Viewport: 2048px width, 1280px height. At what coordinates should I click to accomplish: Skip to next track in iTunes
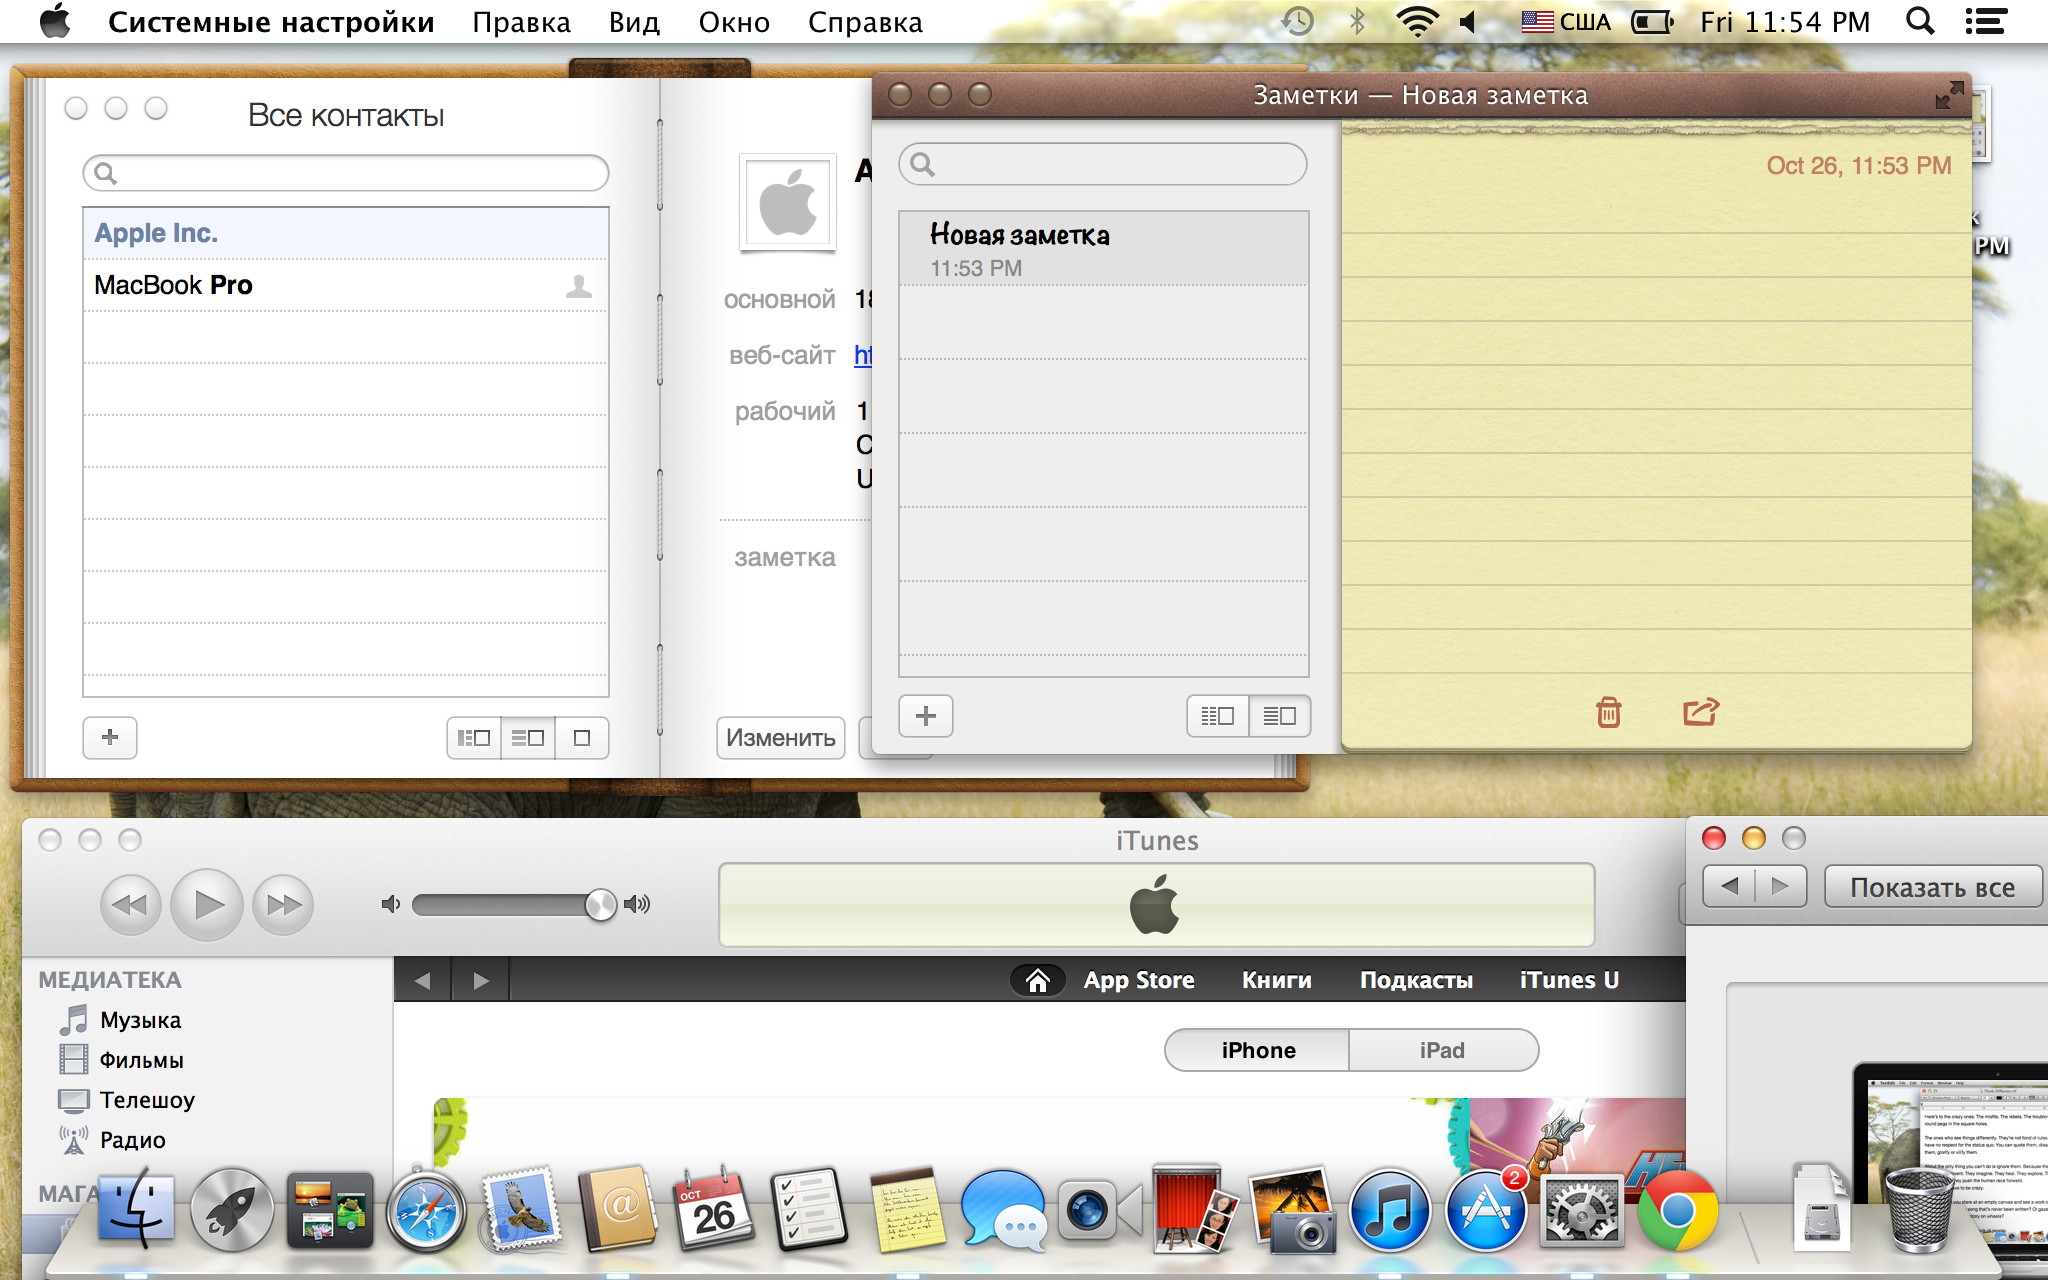pyautogui.click(x=283, y=905)
